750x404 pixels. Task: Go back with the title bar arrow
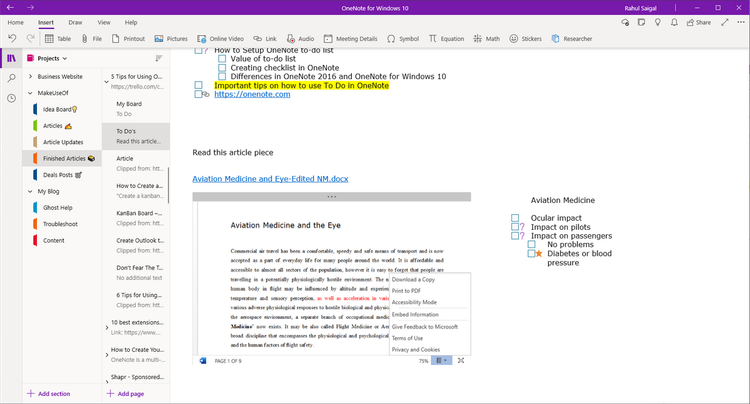point(10,8)
